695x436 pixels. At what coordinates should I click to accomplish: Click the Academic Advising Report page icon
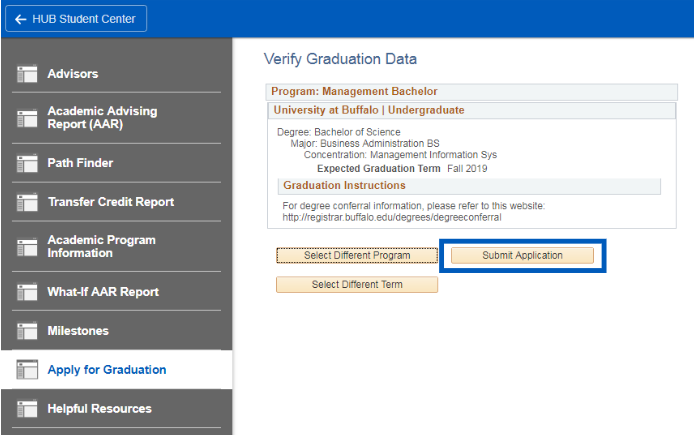point(27,118)
